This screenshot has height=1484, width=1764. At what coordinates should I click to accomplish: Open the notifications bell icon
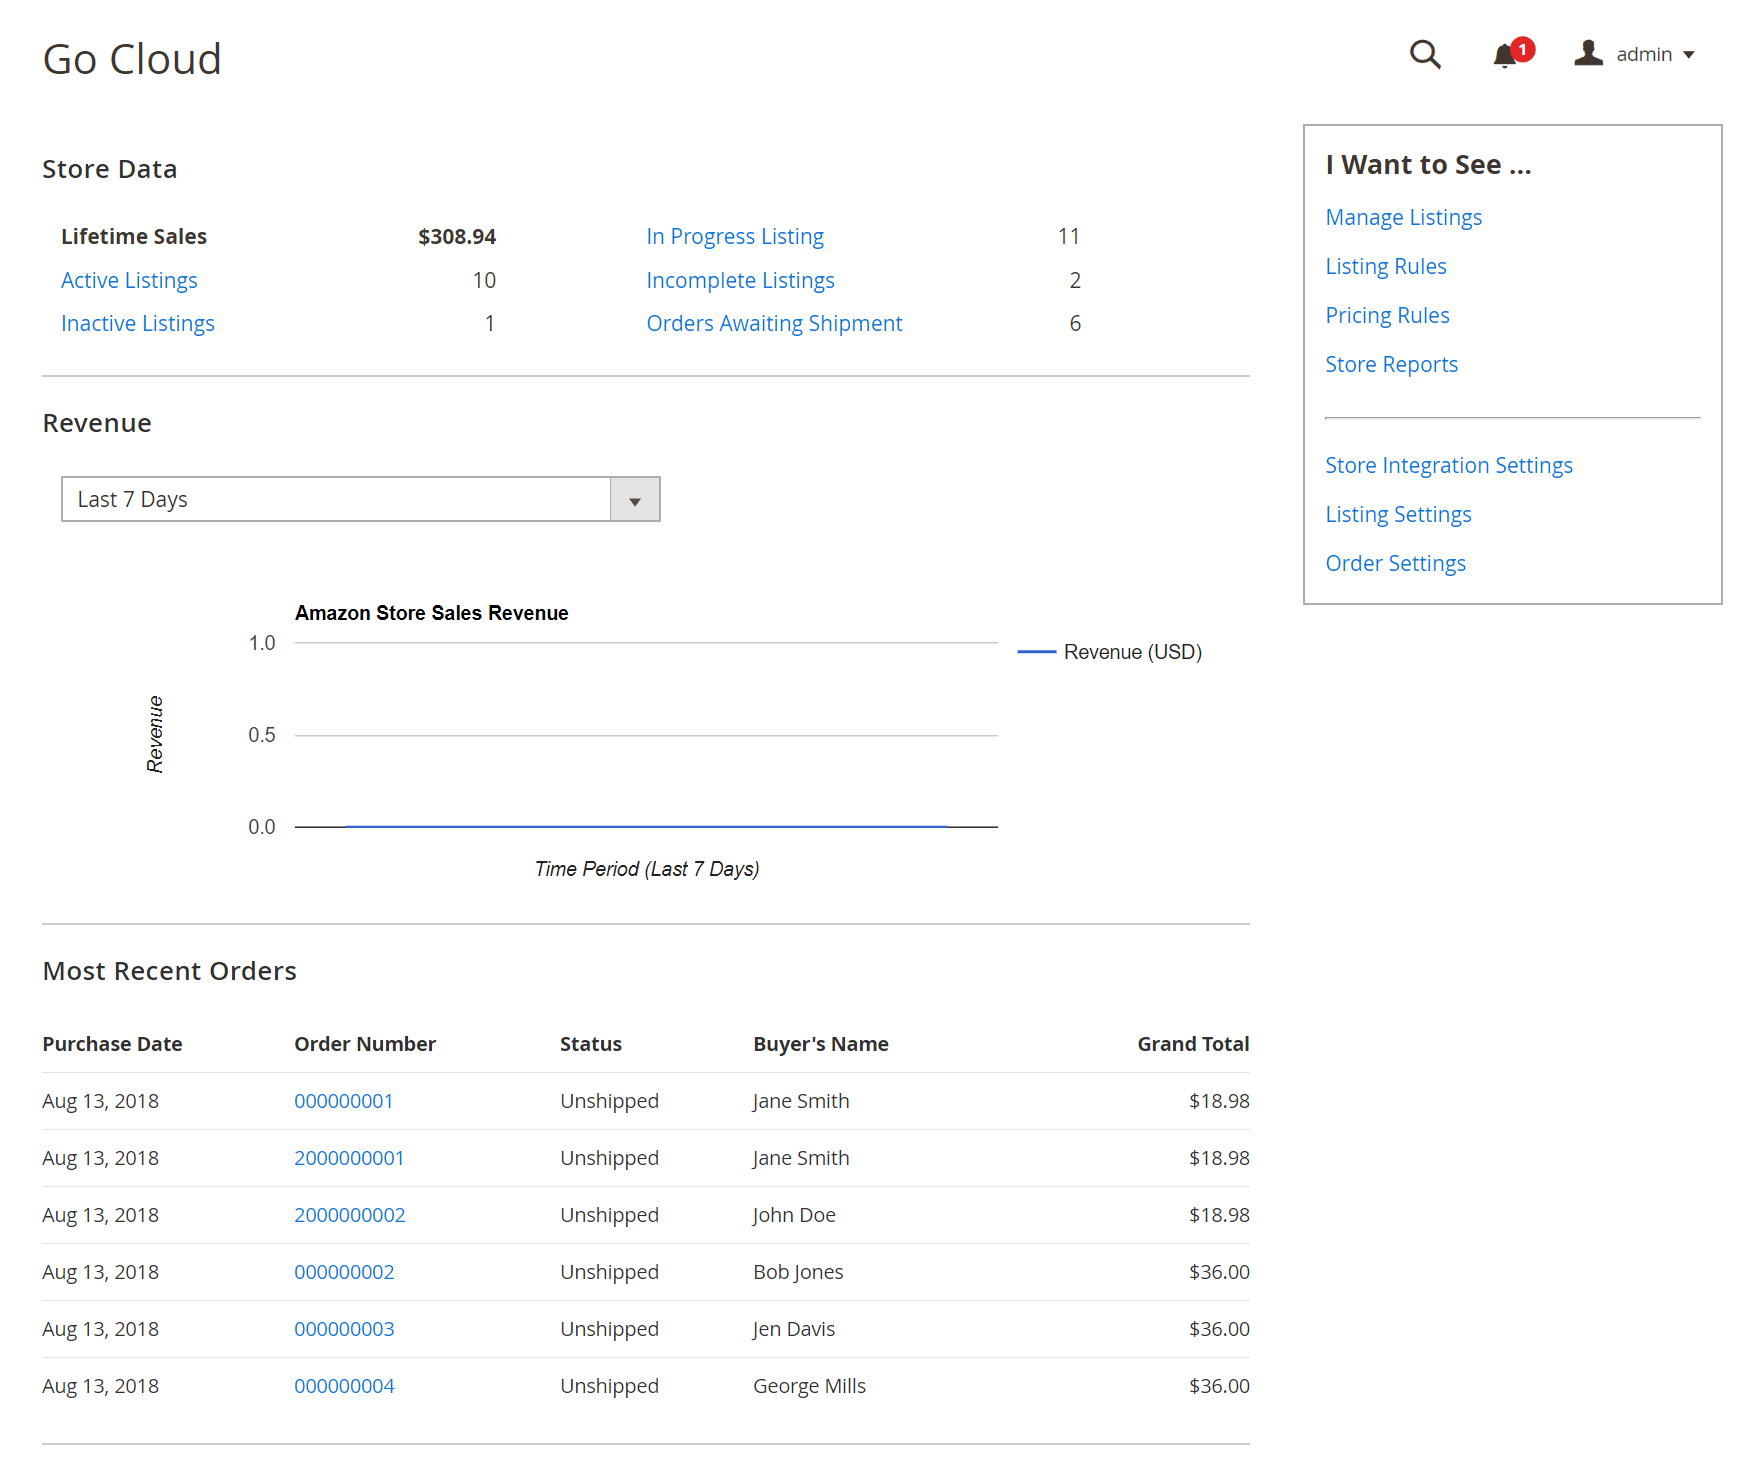[x=1505, y=55]
